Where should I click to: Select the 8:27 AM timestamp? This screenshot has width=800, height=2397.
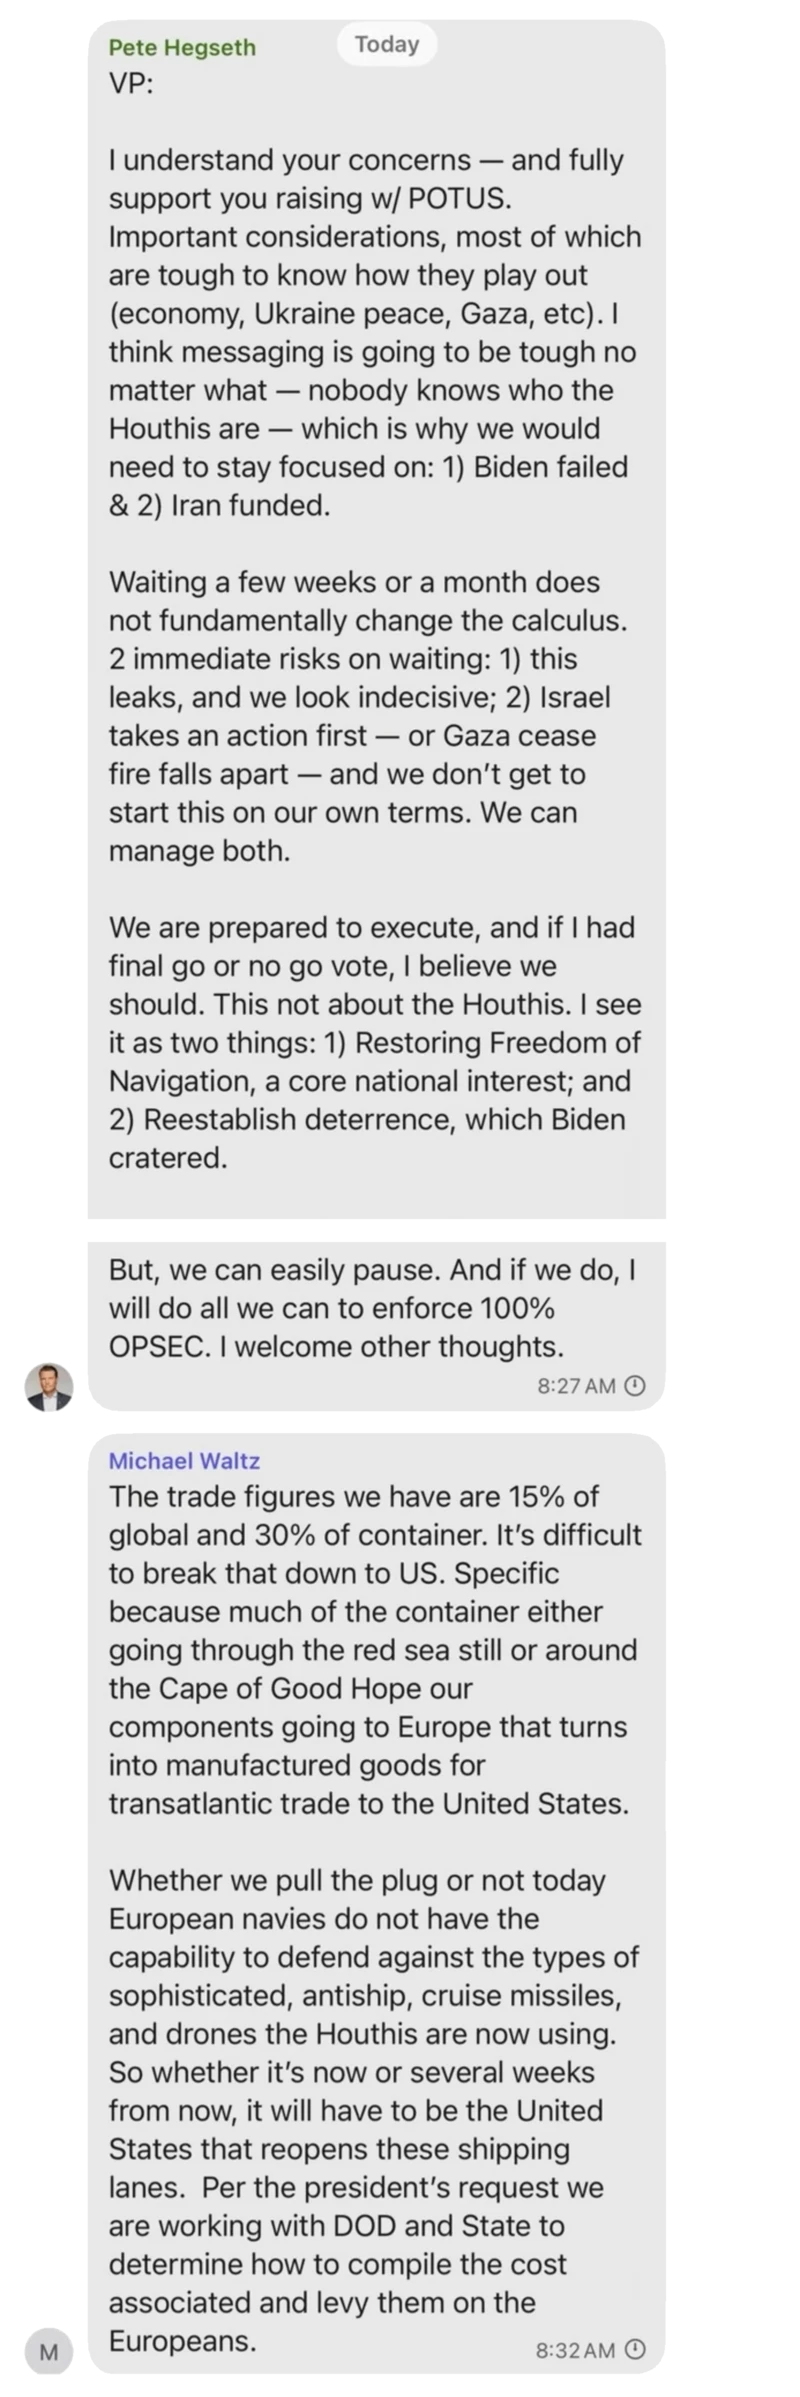pos(576,1386)
